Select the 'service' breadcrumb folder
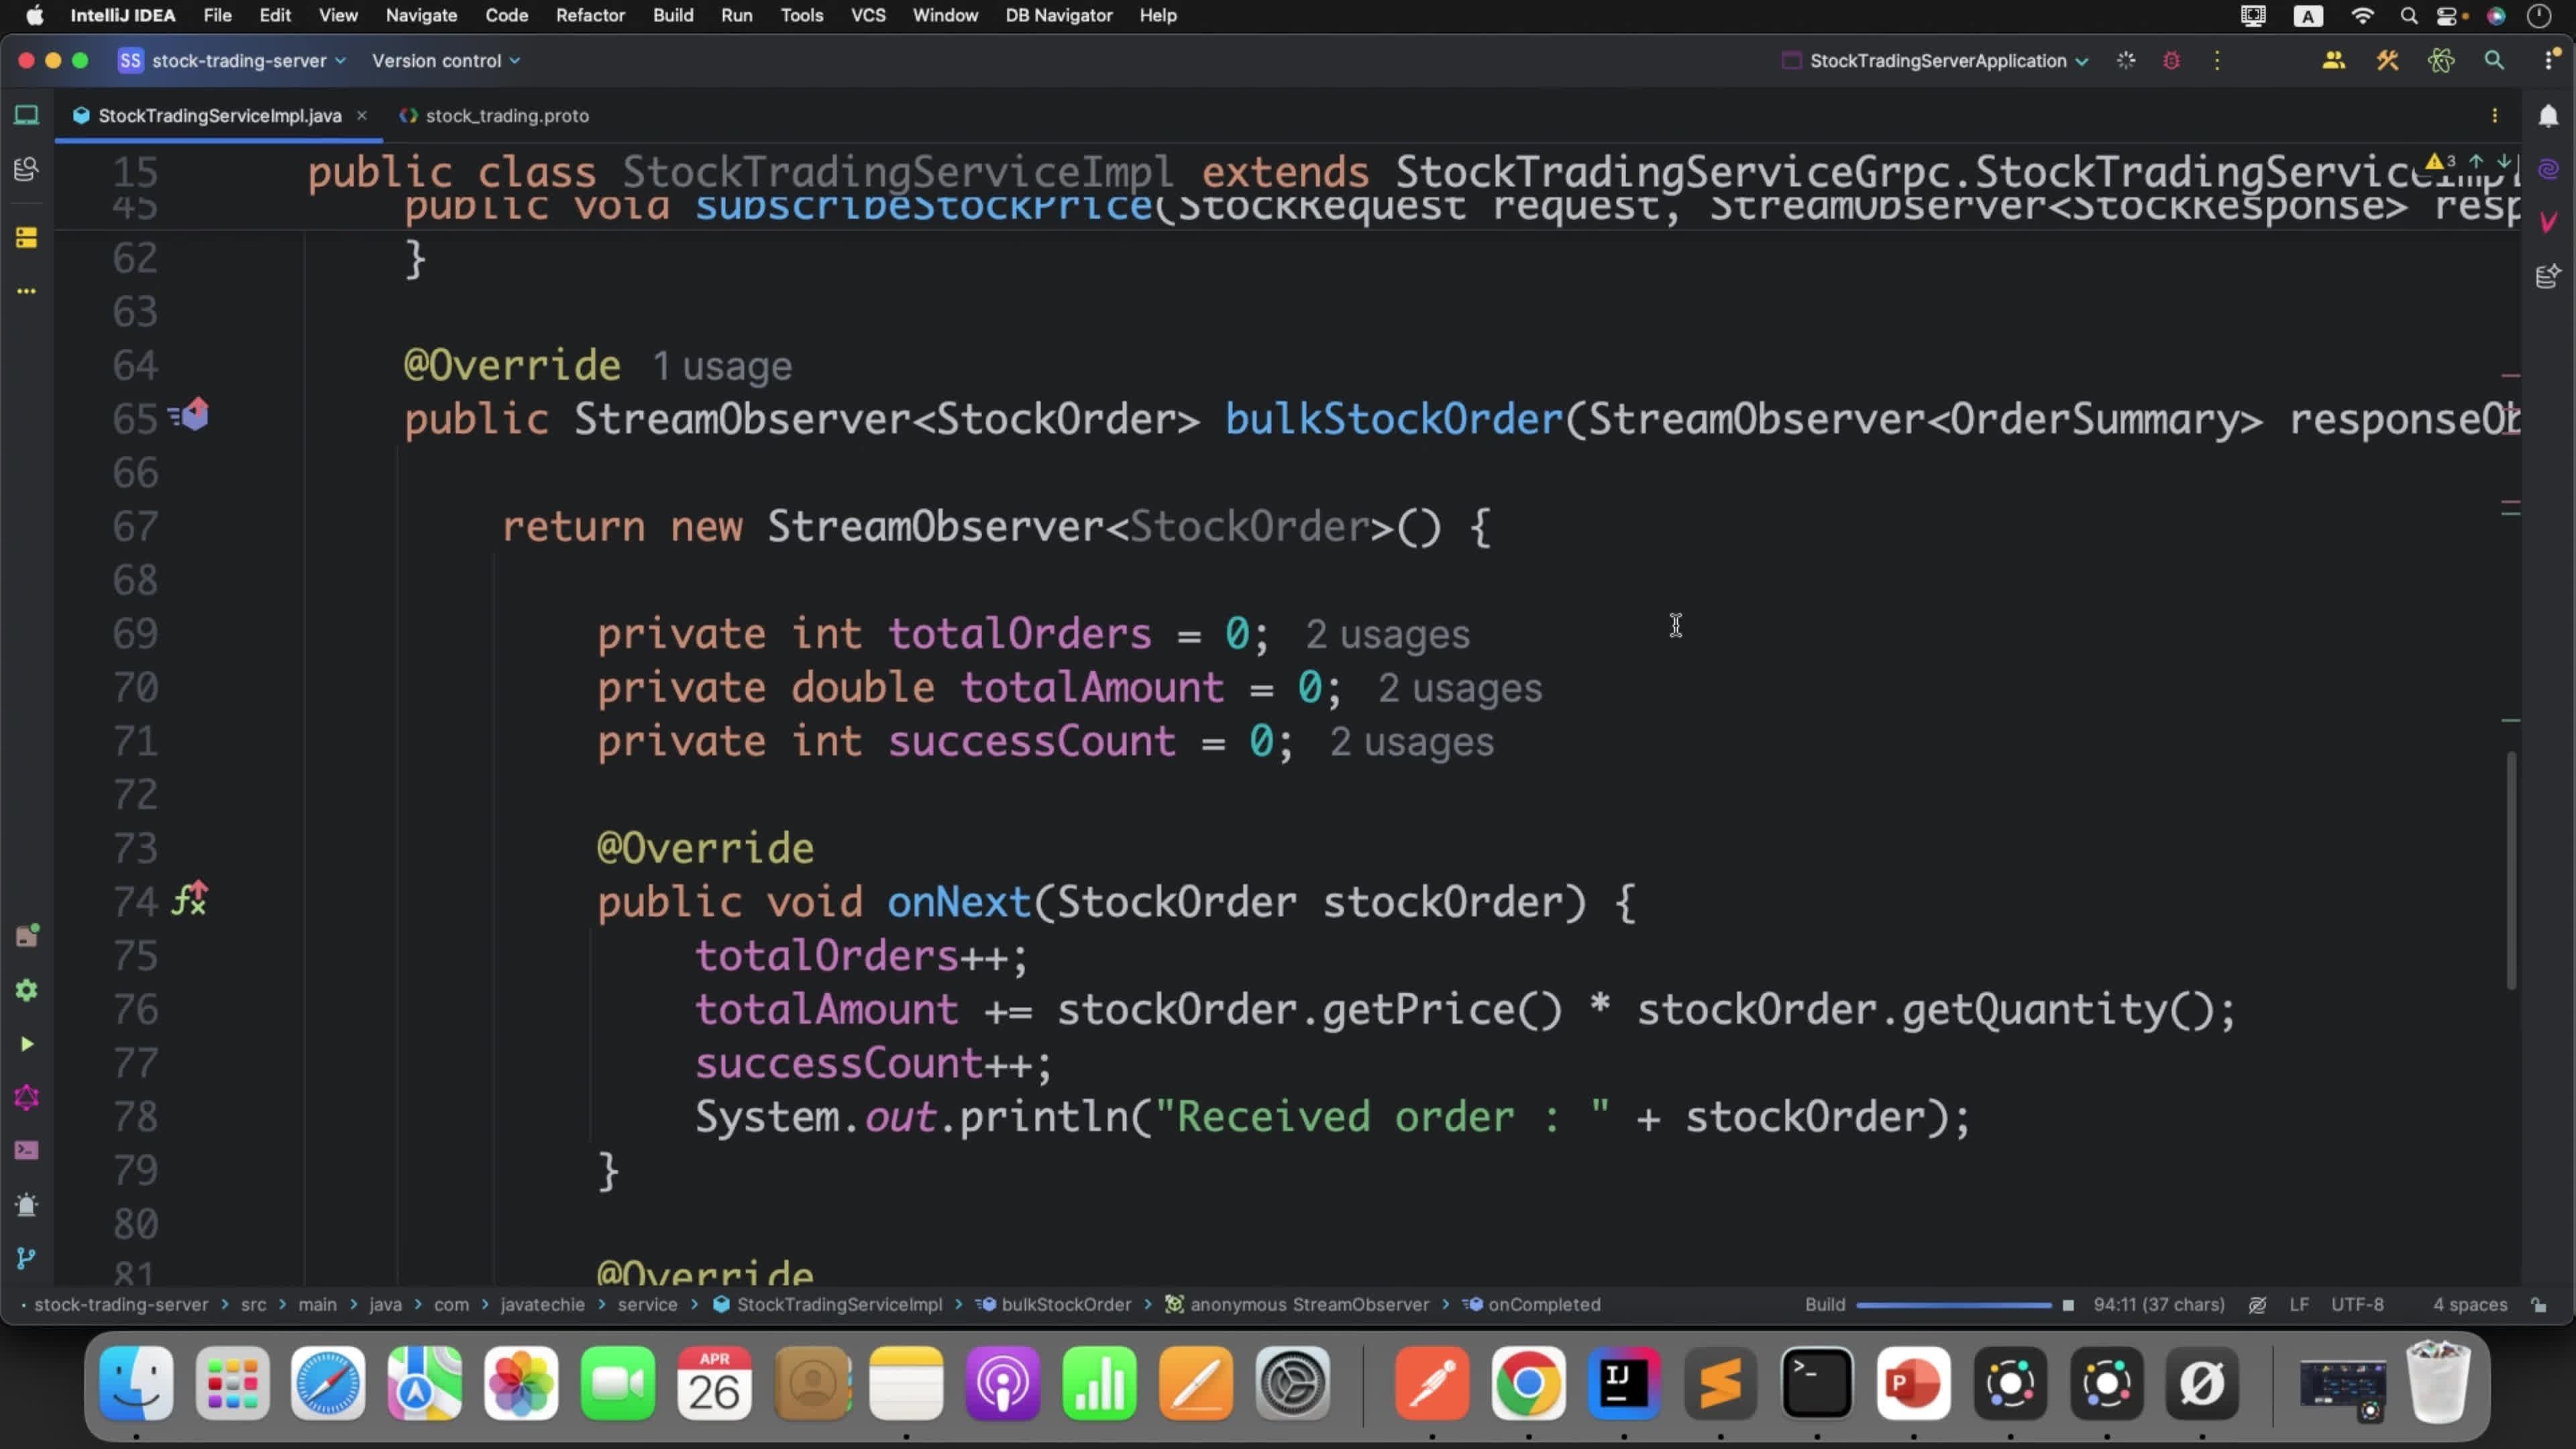Viewport: 2576px width, 1449px height. click(x=647, y=1305)
